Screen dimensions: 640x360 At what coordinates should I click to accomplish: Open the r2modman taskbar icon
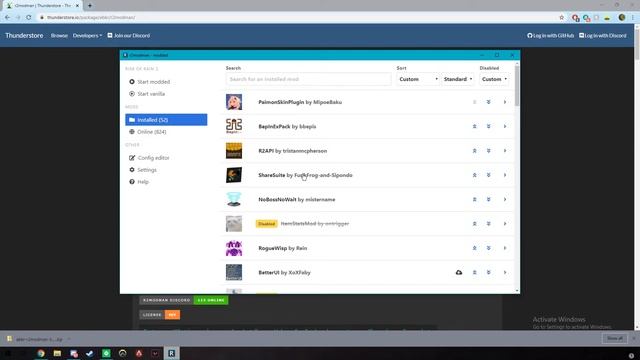171,353
